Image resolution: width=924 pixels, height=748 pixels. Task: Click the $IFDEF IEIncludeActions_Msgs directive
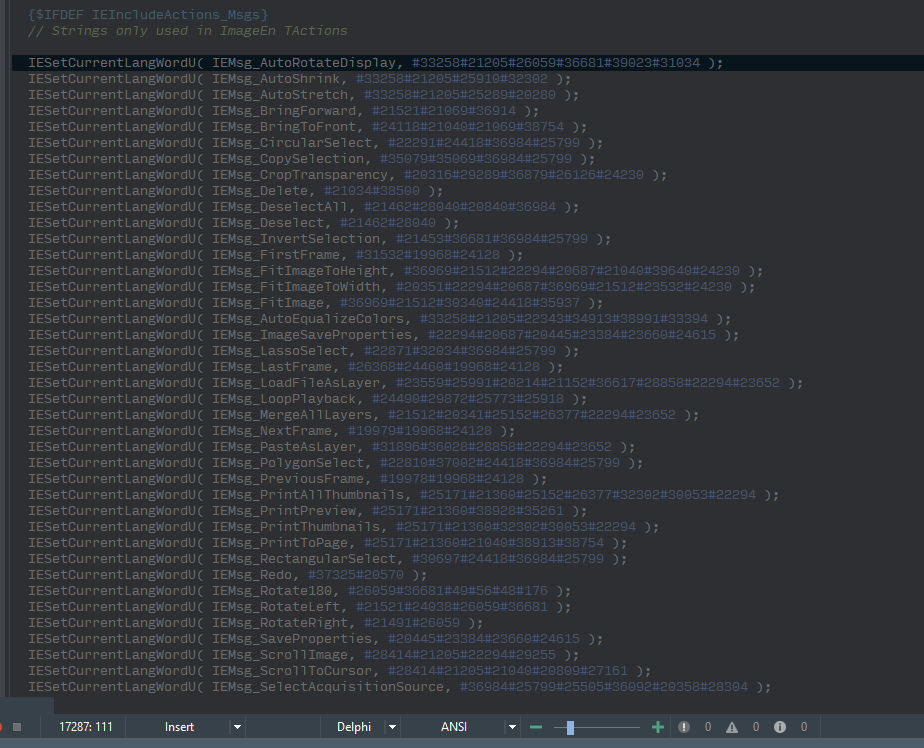tap(148, 15)
